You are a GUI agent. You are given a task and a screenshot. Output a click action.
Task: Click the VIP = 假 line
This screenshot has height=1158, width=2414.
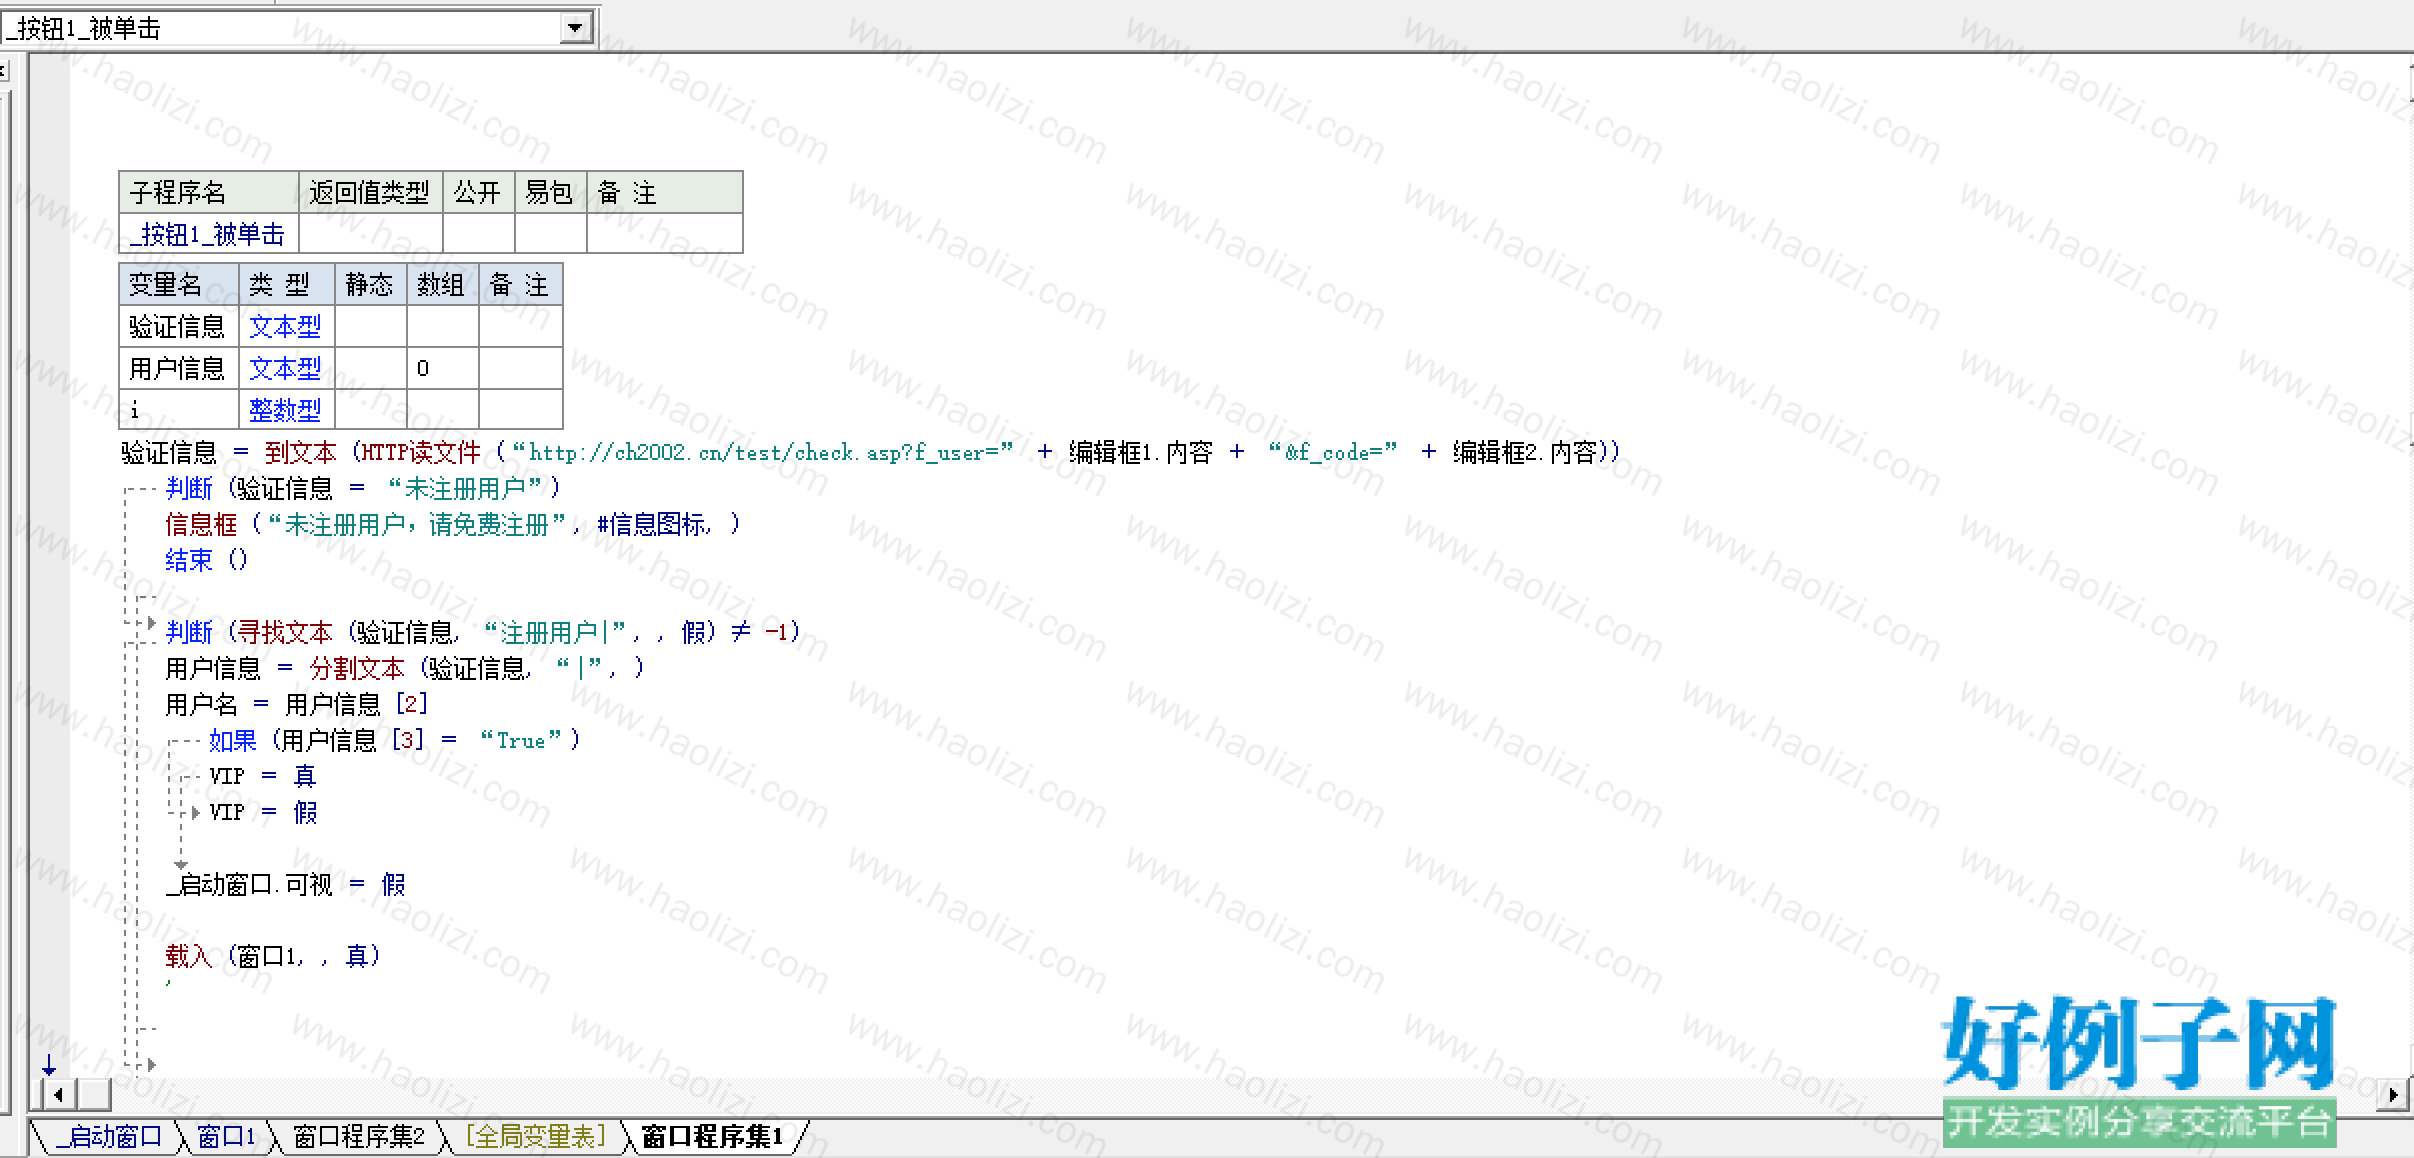point(263,813)
